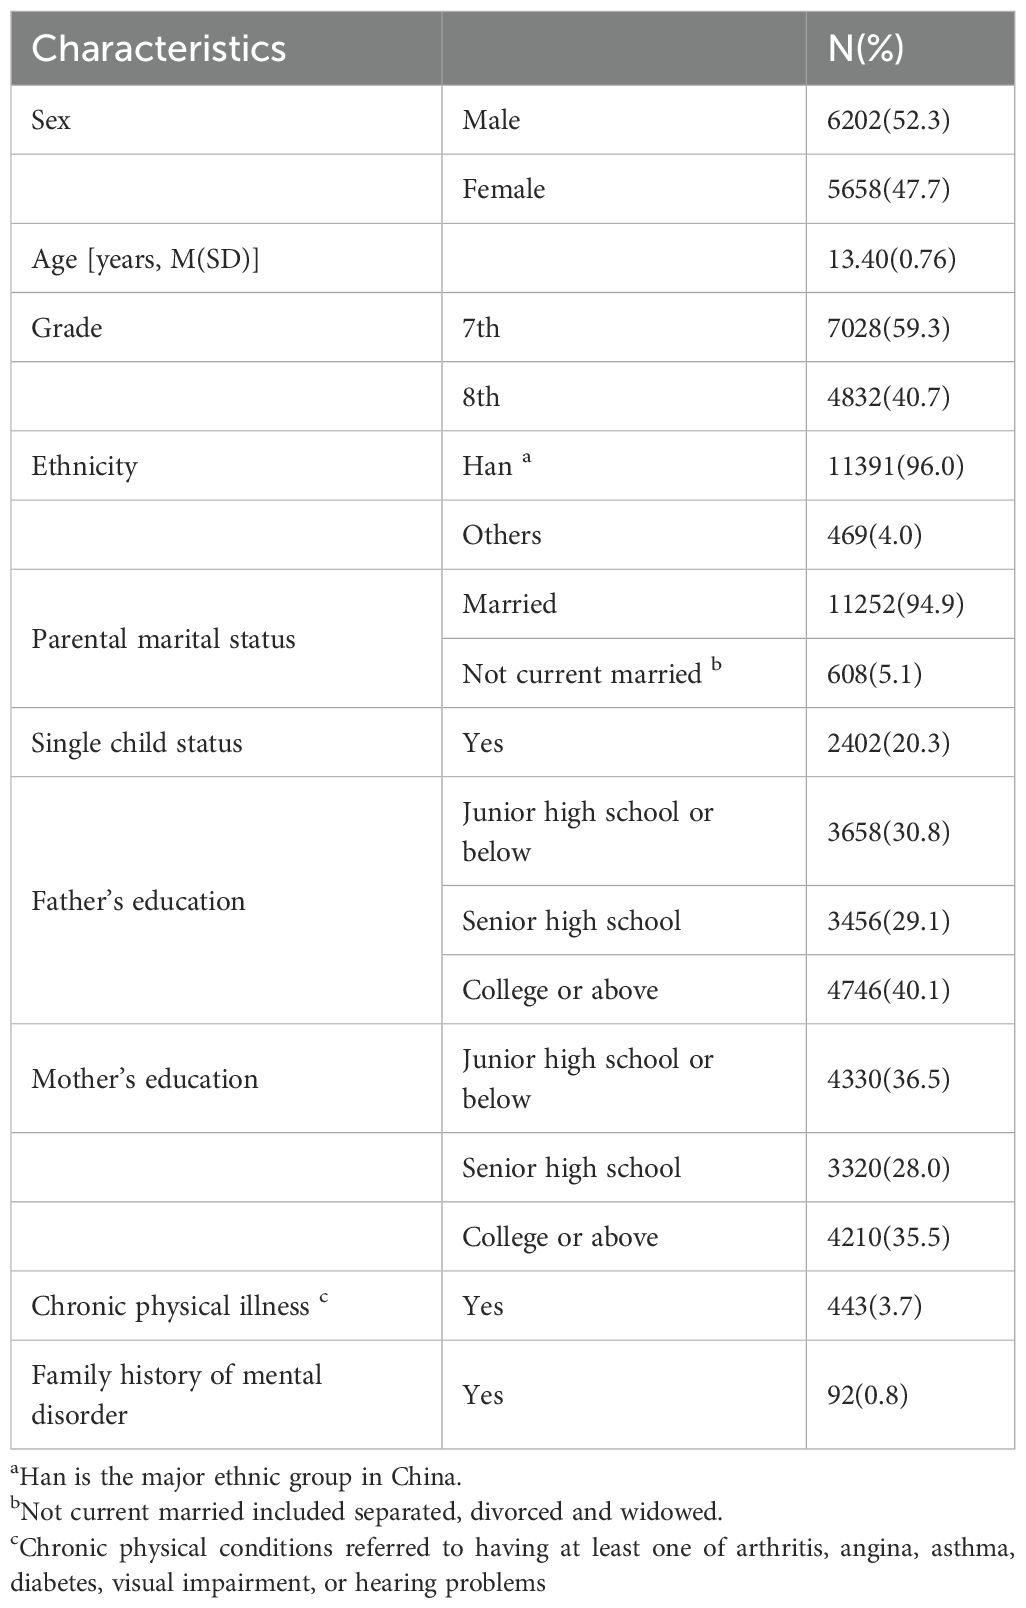Select the Mother's education cell

(145, 1079)
